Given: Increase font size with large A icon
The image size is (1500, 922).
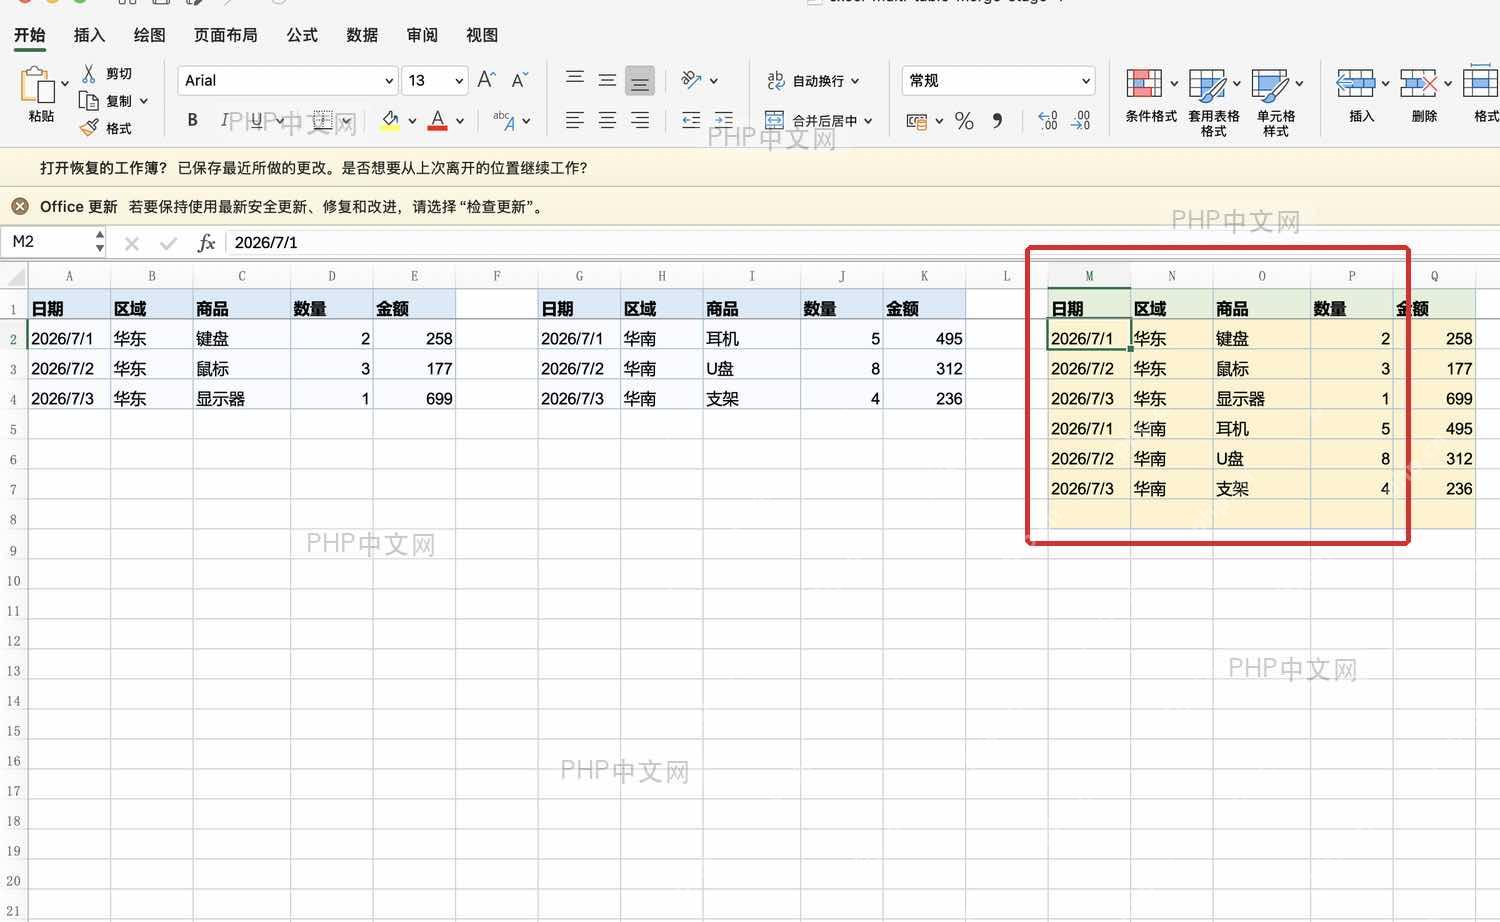Looking at the screenshot, I should click(487, 80).
